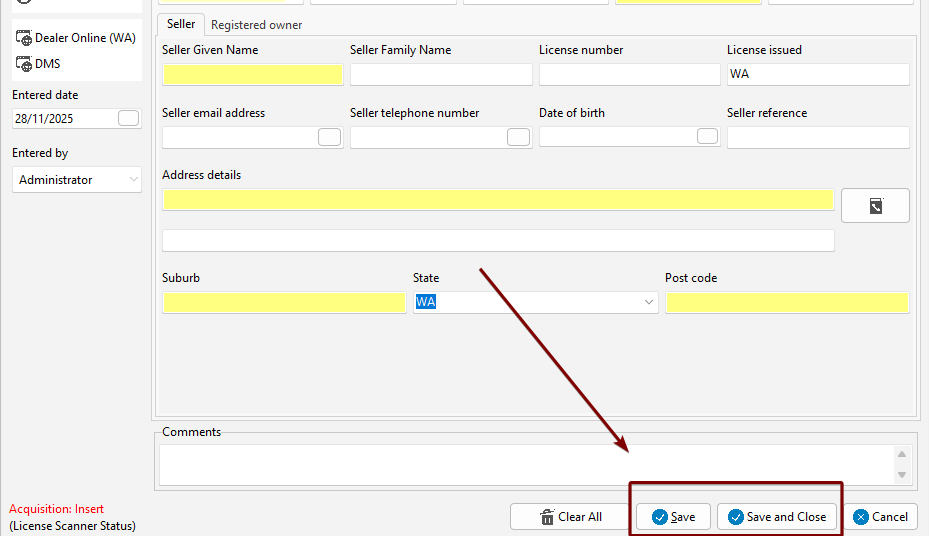Click the Seller telephone number action button
This screenshot has width=929, height=536.
(518, 137)
